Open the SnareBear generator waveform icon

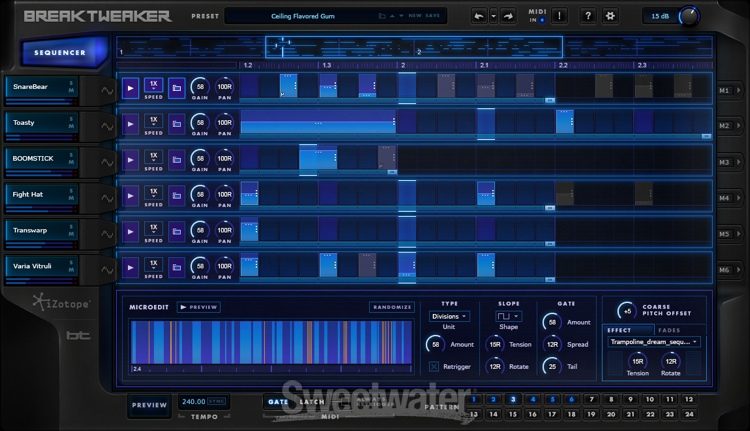pos(107,90)
